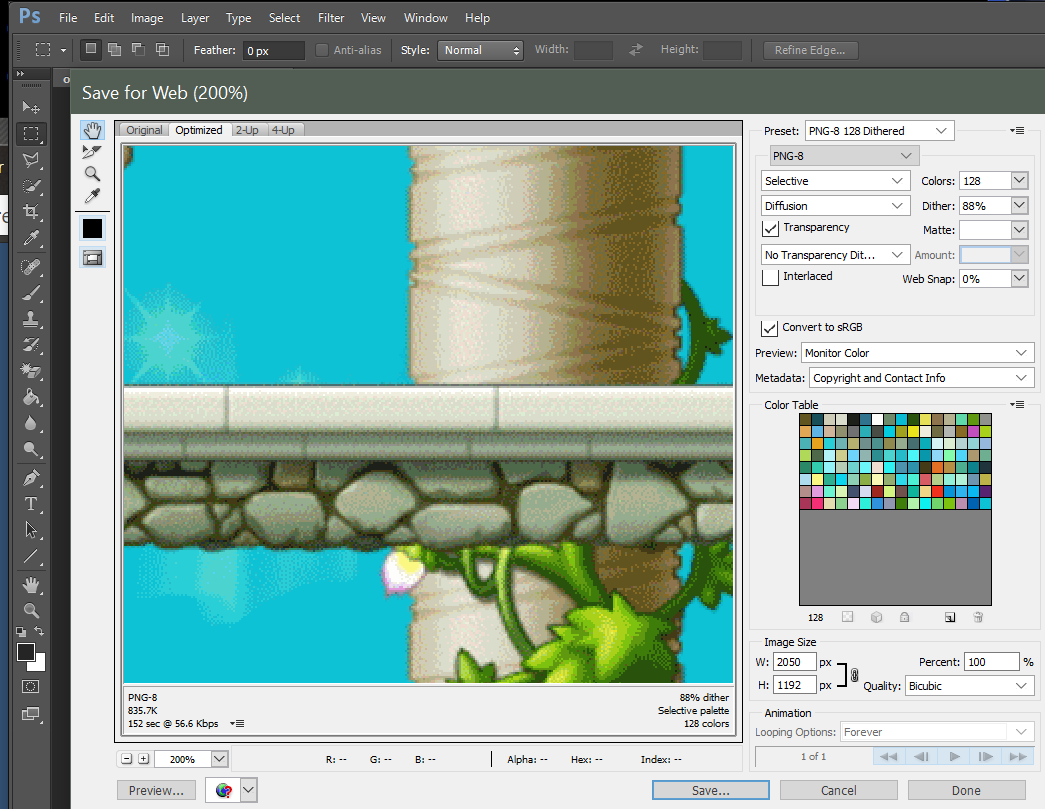Select the Hand tool in Save for Web
This screenshot has width=1045, height=809.
[x=93, y=131]
